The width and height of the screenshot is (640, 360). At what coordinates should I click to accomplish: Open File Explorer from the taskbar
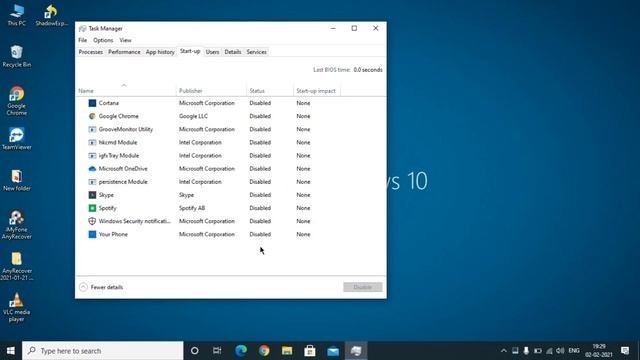pyautogui.click(x=287, y=351)
